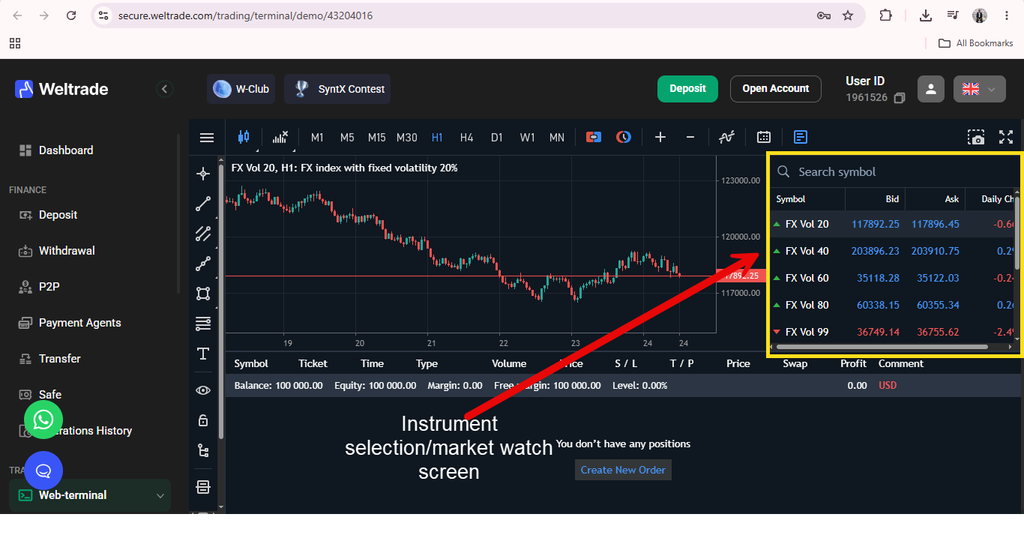Zoom in the chart with plus icon

pos(660,137)
